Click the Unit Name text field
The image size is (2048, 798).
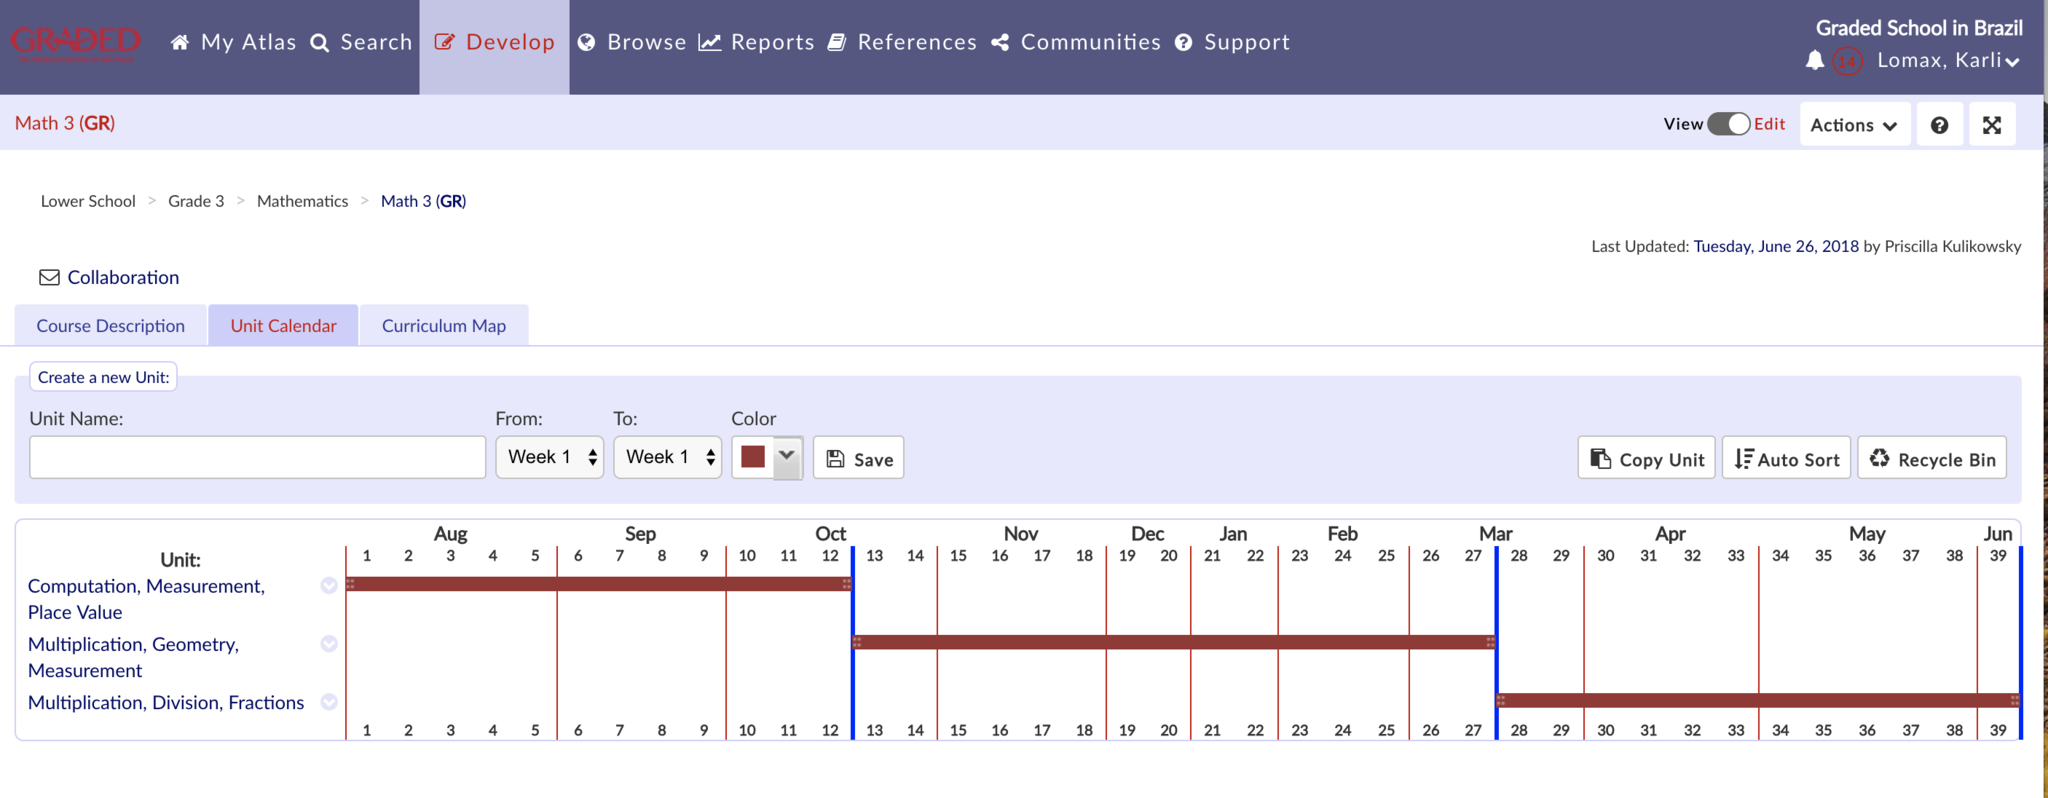click(x=257, y=457)
